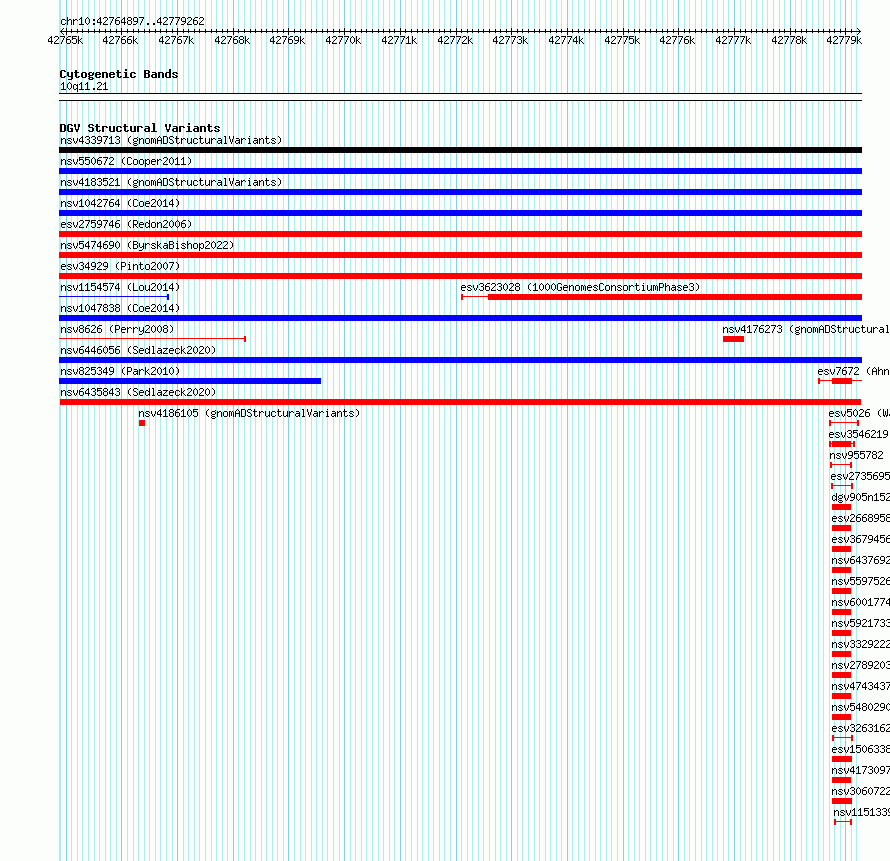Open the nsv6001774 variant label
Image resolution: width=890 pixels, height=861 pixels.
click(860, 602)
